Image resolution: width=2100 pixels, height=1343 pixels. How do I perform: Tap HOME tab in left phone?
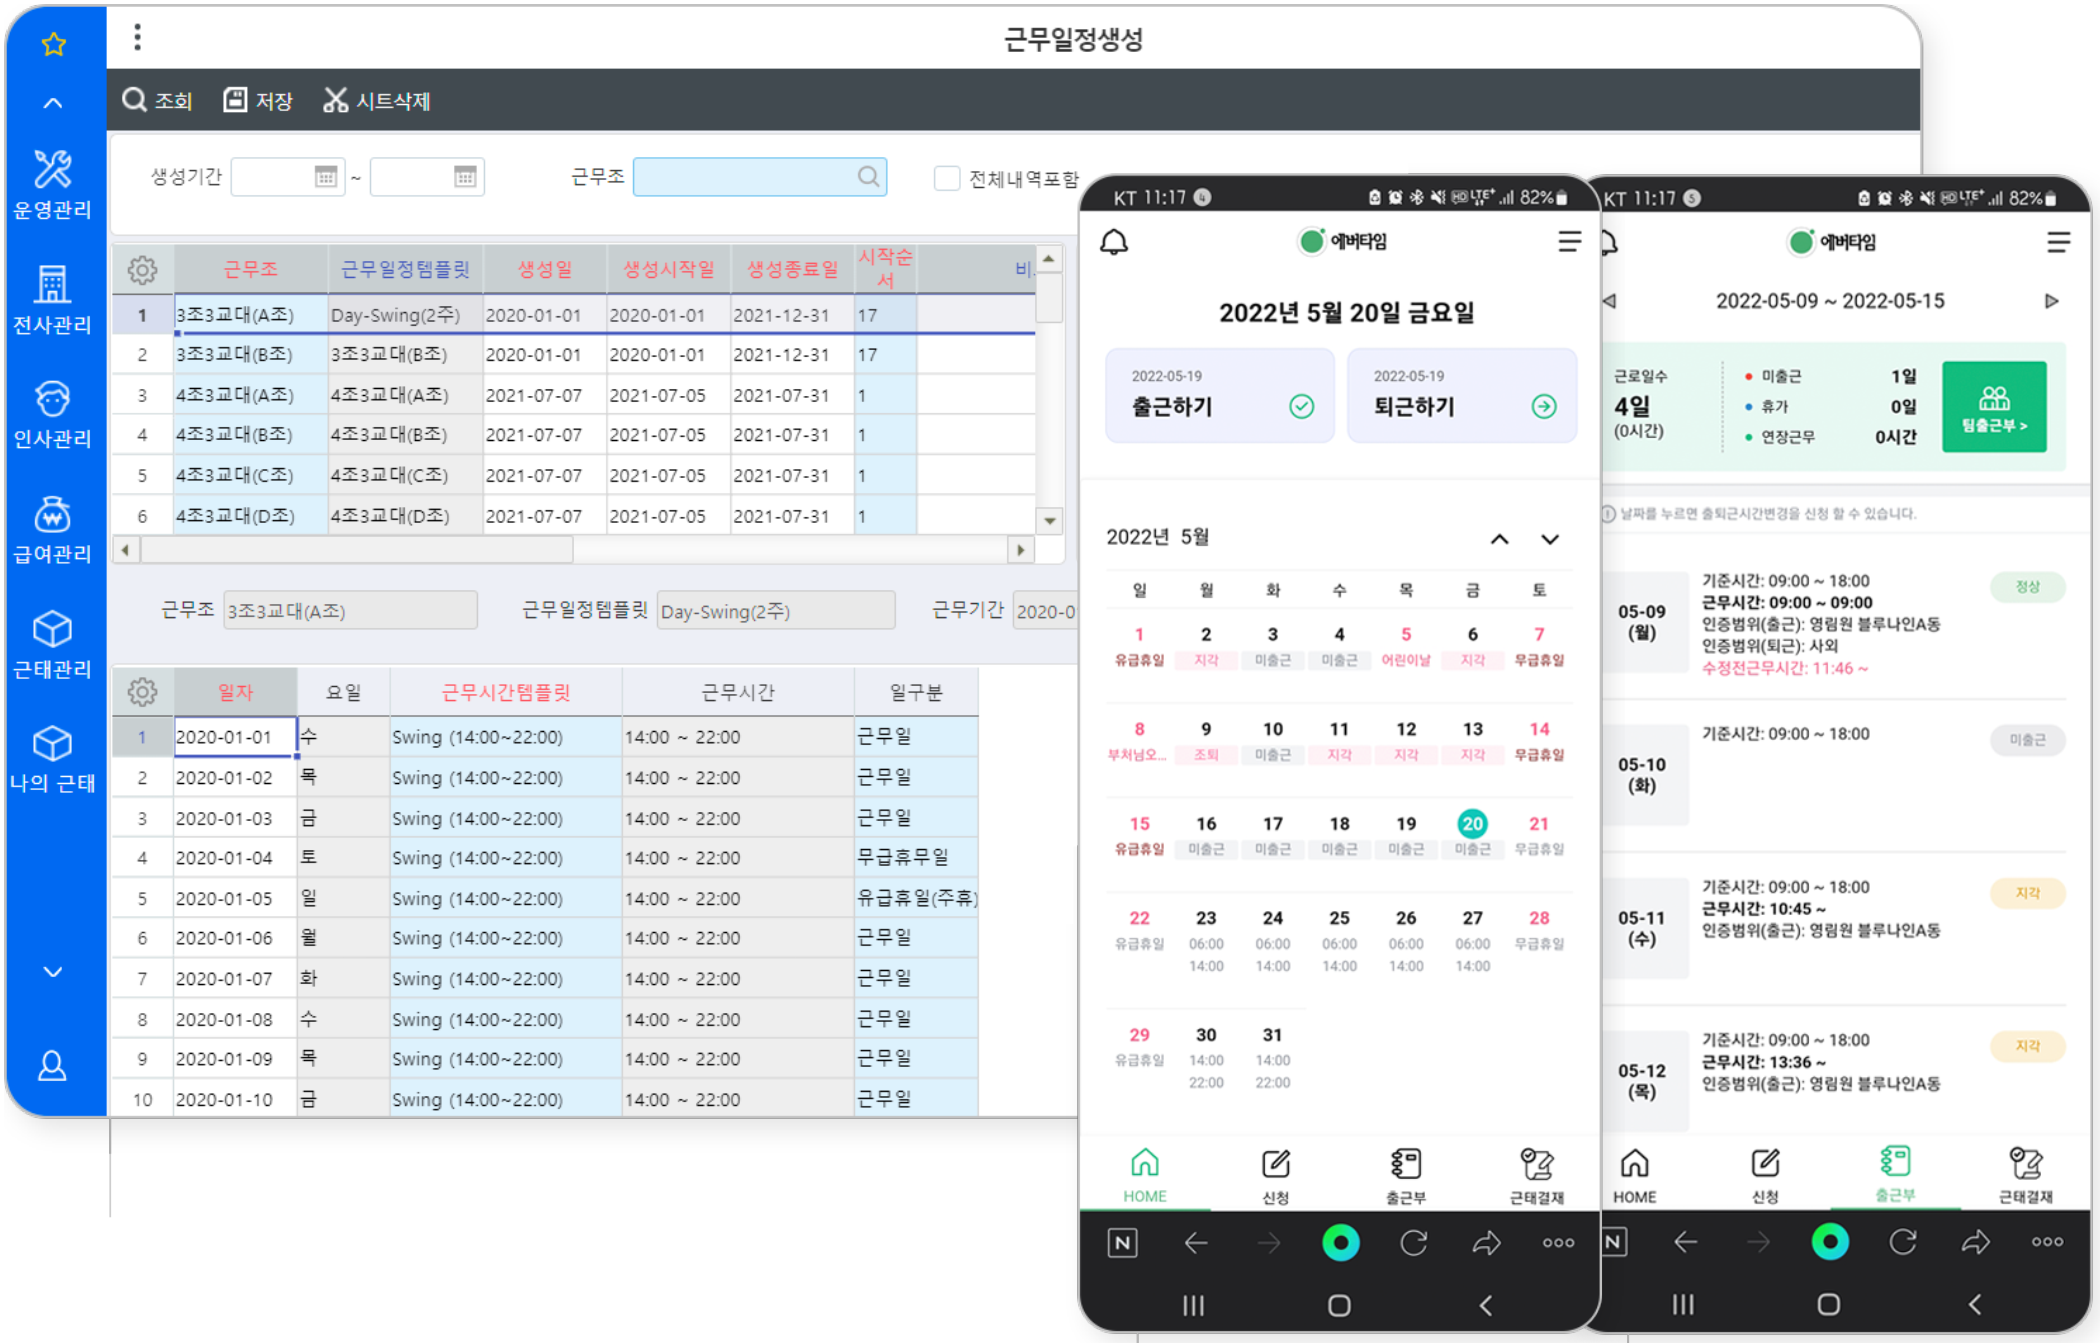tap(1145, 1175)
